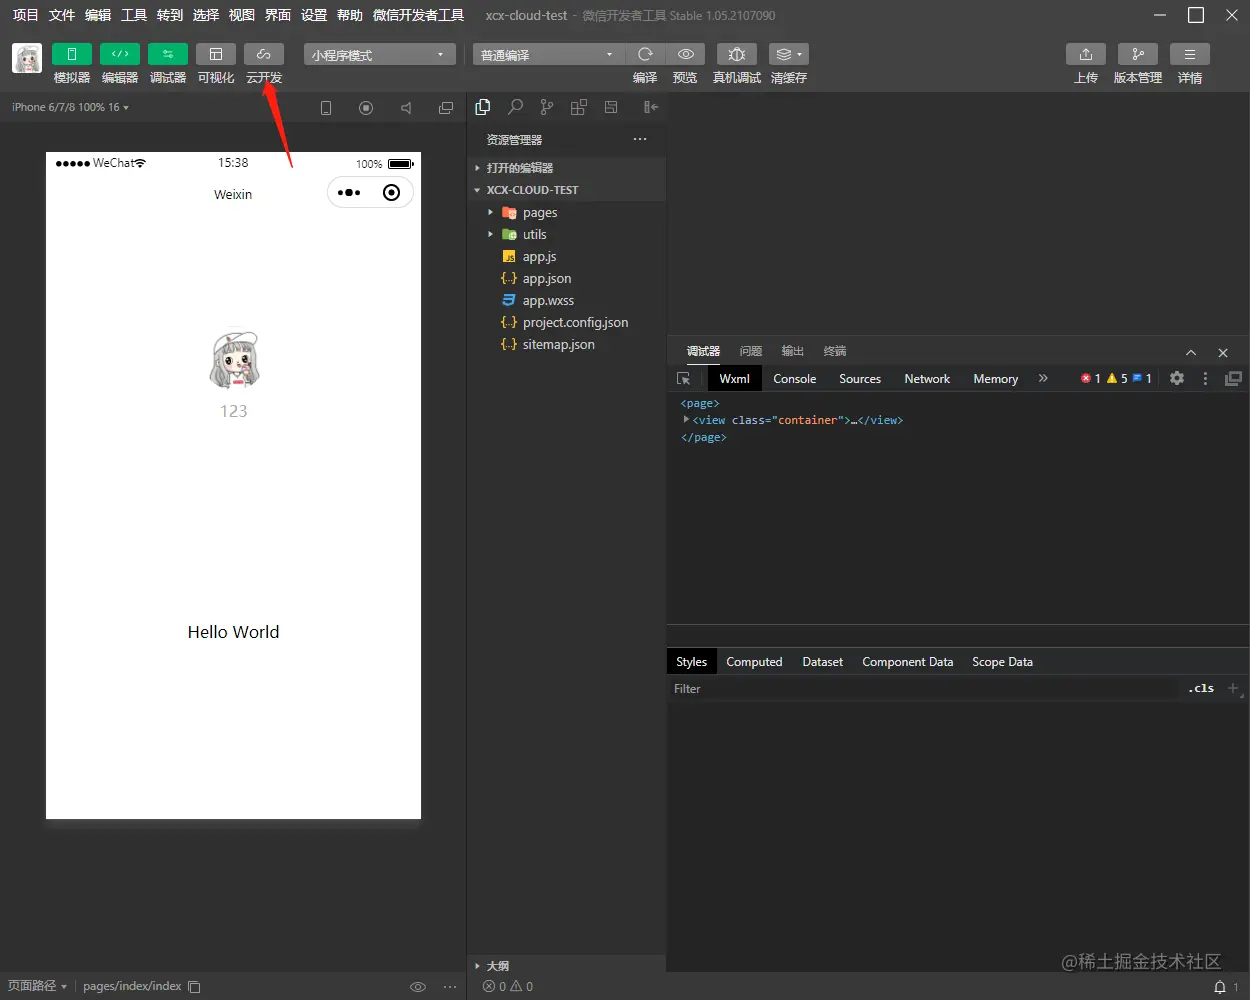Screen dimensions: 1250x1000
Task: Start real device debugging (真机调试)
Action: click(x=737, y=54)
